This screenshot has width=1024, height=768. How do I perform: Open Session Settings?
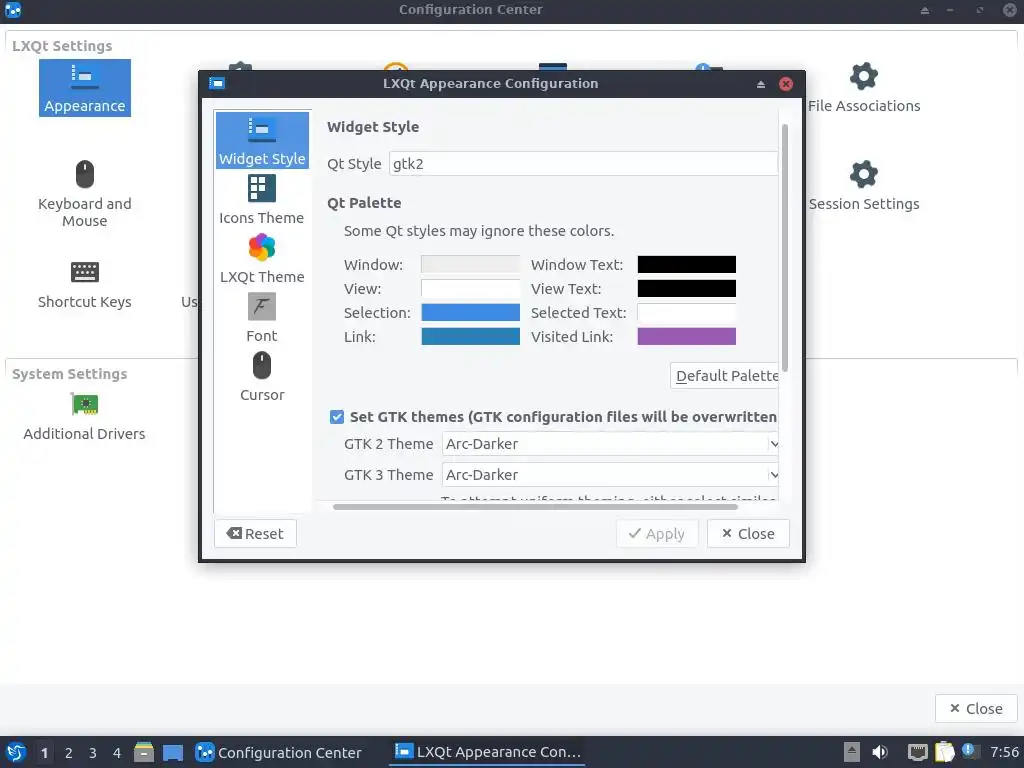coord(863,186)
